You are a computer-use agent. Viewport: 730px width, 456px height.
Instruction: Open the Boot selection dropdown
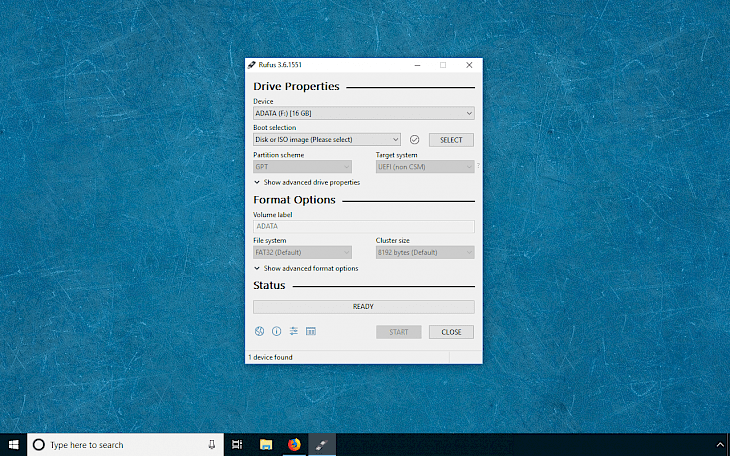(327, 139)
